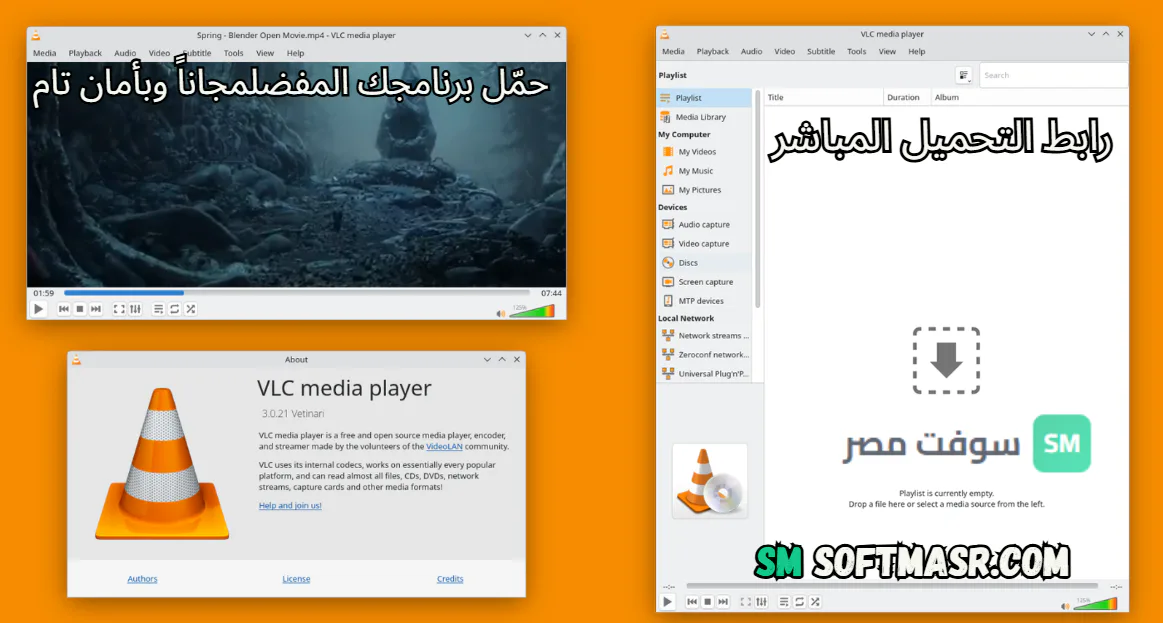
Task: Select Audio capture device entry
Action: [704, 224]
